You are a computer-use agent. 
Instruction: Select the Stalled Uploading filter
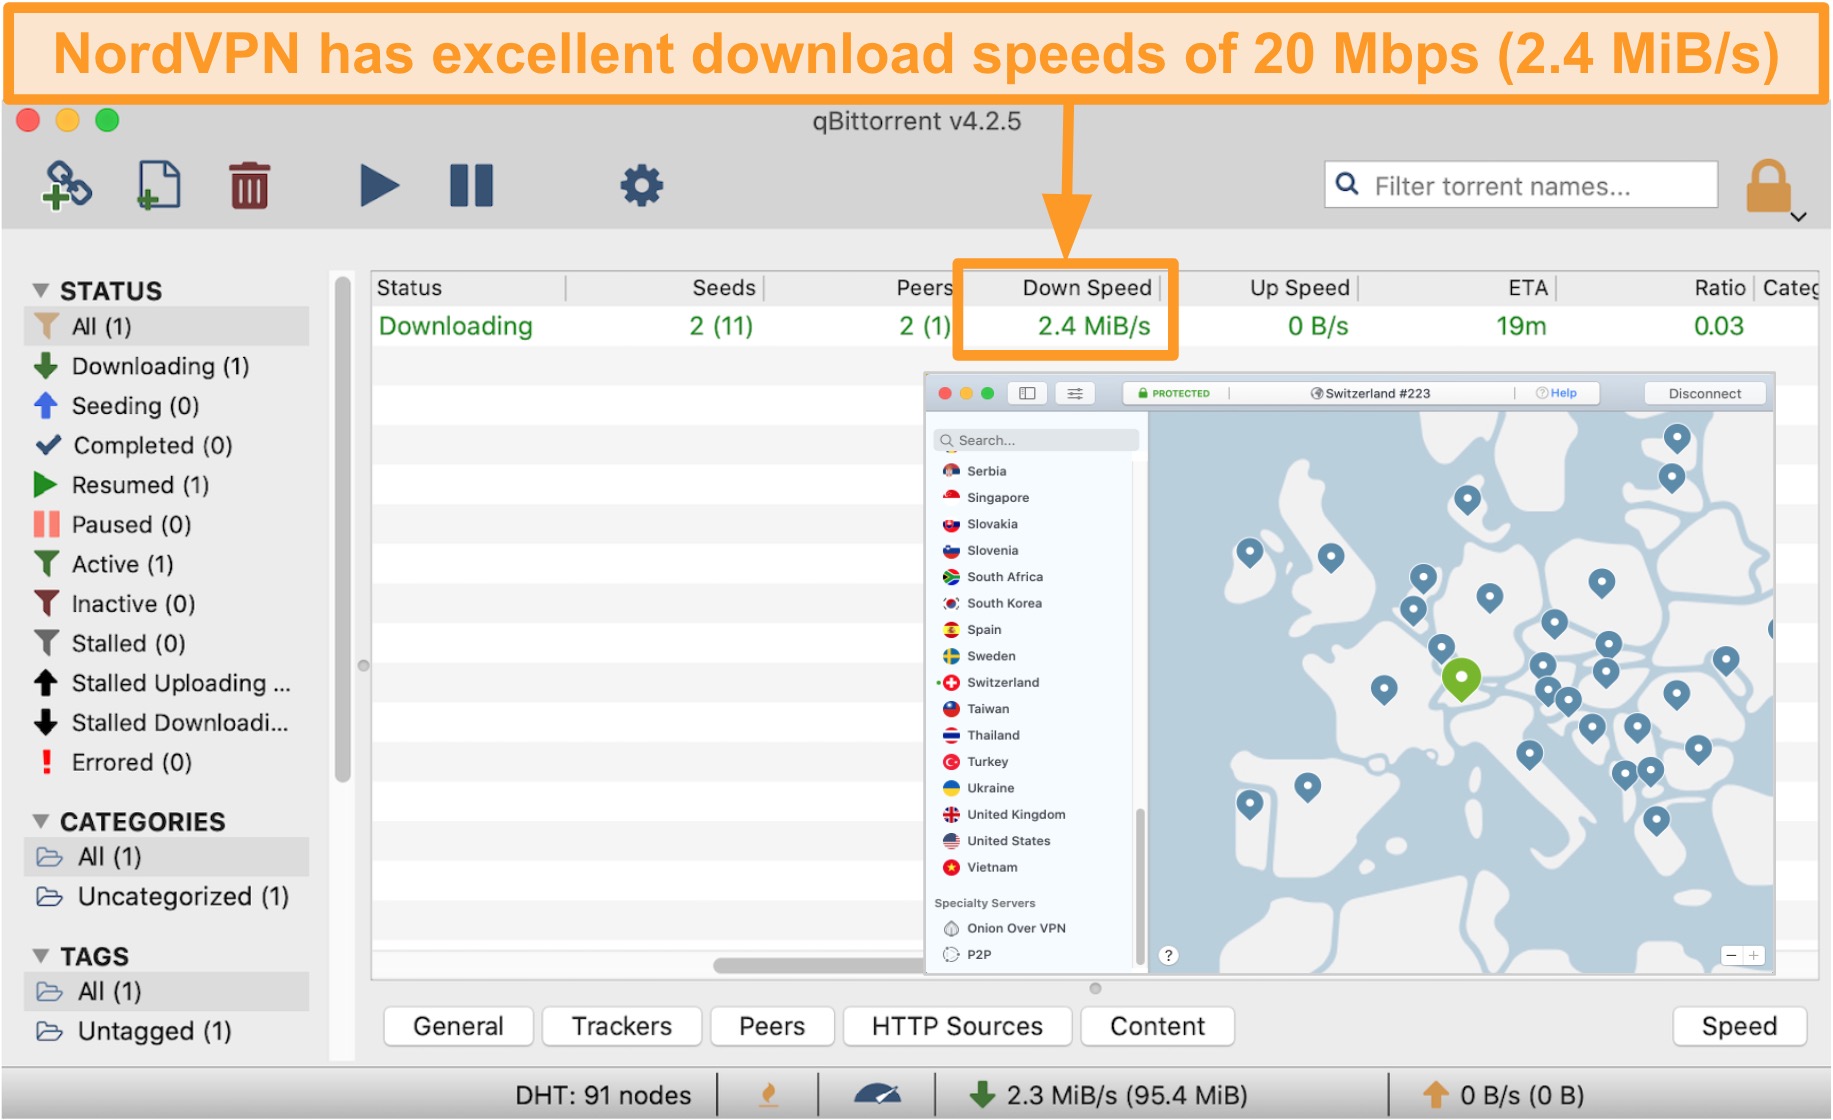166,683
